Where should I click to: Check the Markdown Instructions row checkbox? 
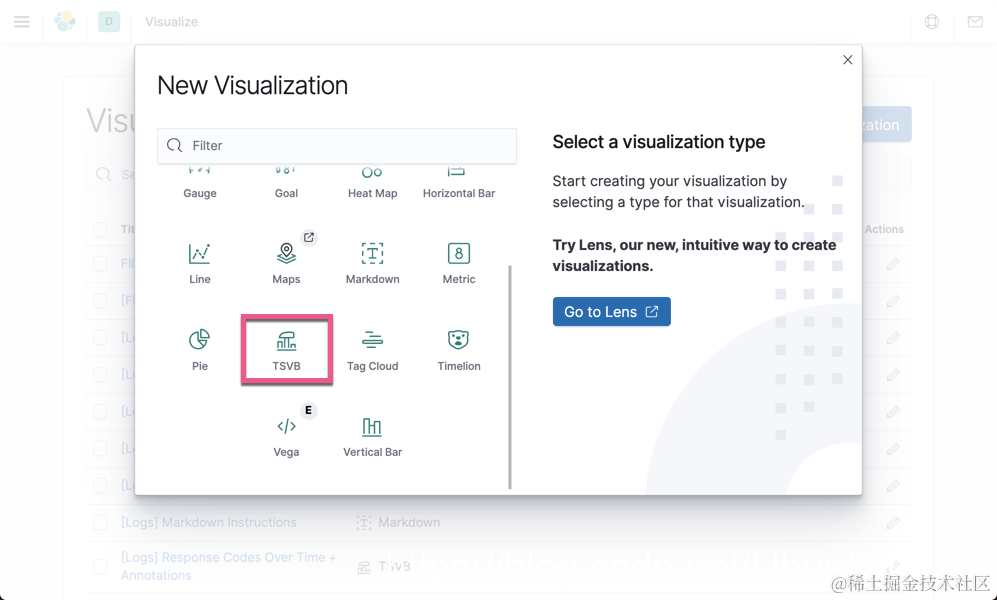coord(100,522)
